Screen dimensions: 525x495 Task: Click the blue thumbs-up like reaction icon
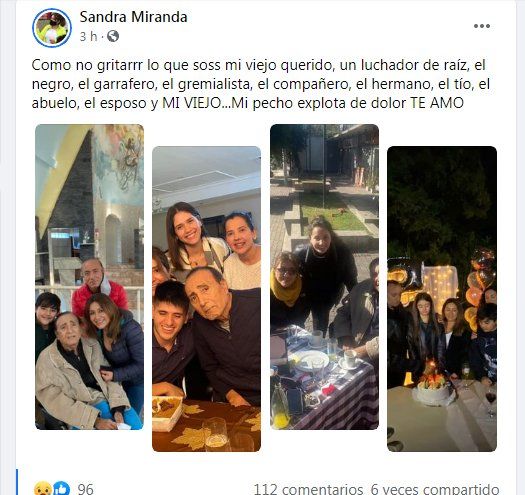61,489
